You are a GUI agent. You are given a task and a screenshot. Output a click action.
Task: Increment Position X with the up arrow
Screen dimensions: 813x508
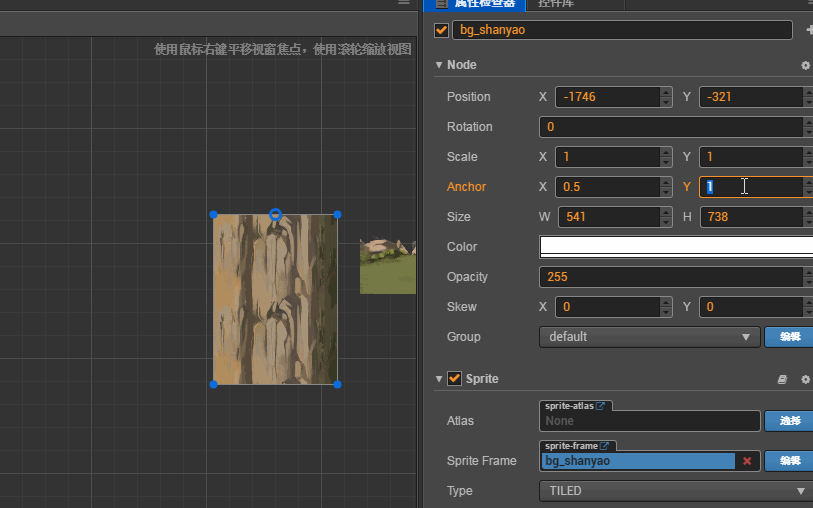tap(666, 92)
